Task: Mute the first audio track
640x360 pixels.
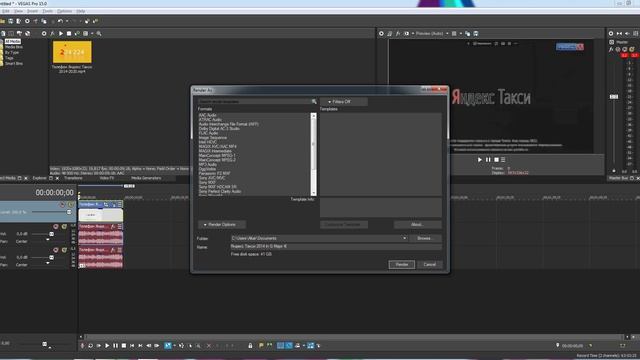Action: tap(56, 227)
